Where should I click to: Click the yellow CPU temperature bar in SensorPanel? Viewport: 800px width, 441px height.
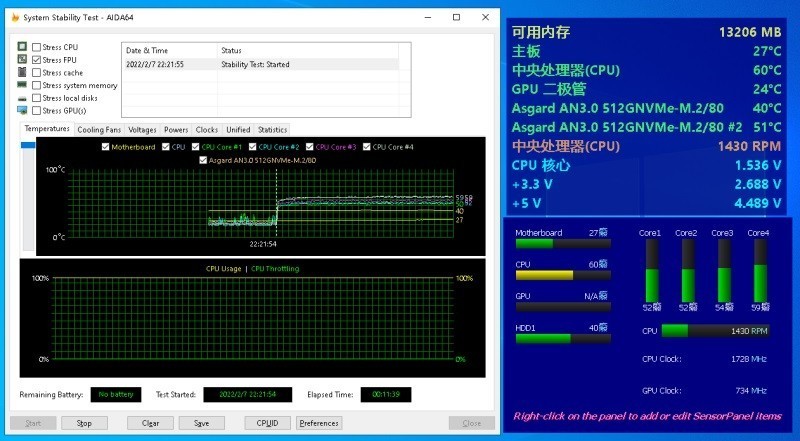[563, 276]
